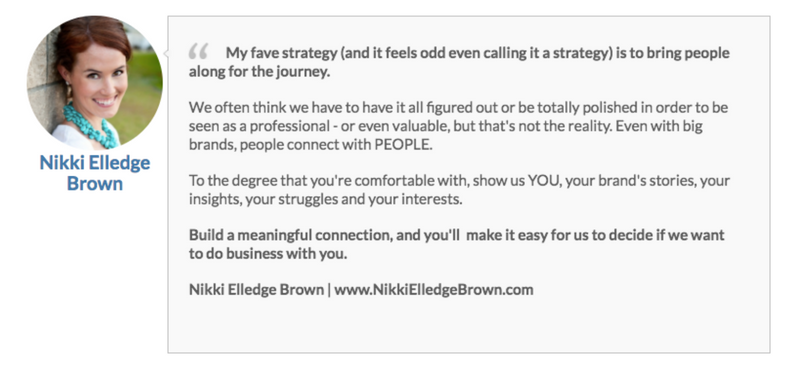Click the 'insights, your struggles' line

pos(326,199)
